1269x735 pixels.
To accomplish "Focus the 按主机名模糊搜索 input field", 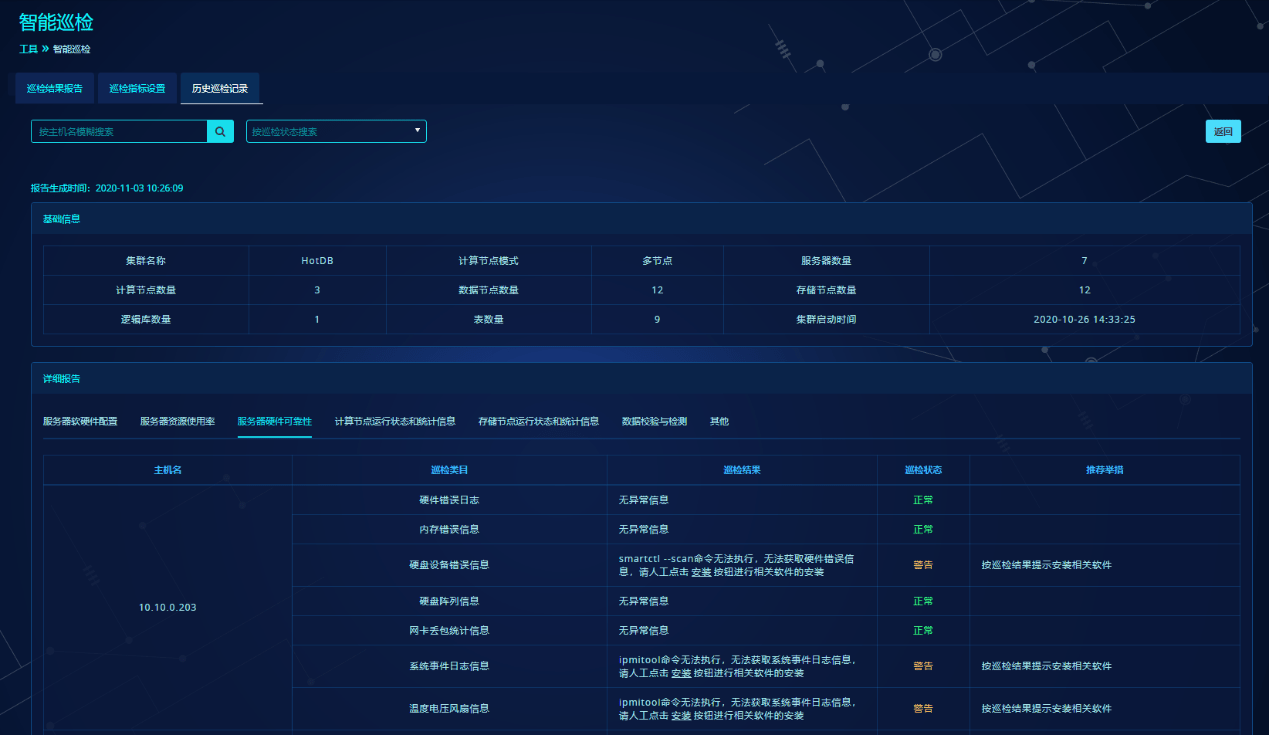I will [119, 131].
